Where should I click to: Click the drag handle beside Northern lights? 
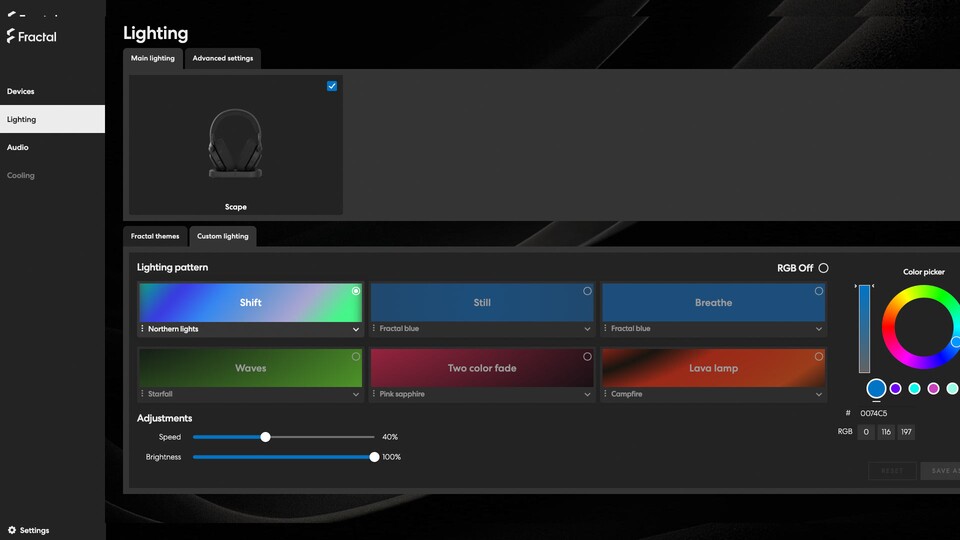coord(142,329)
